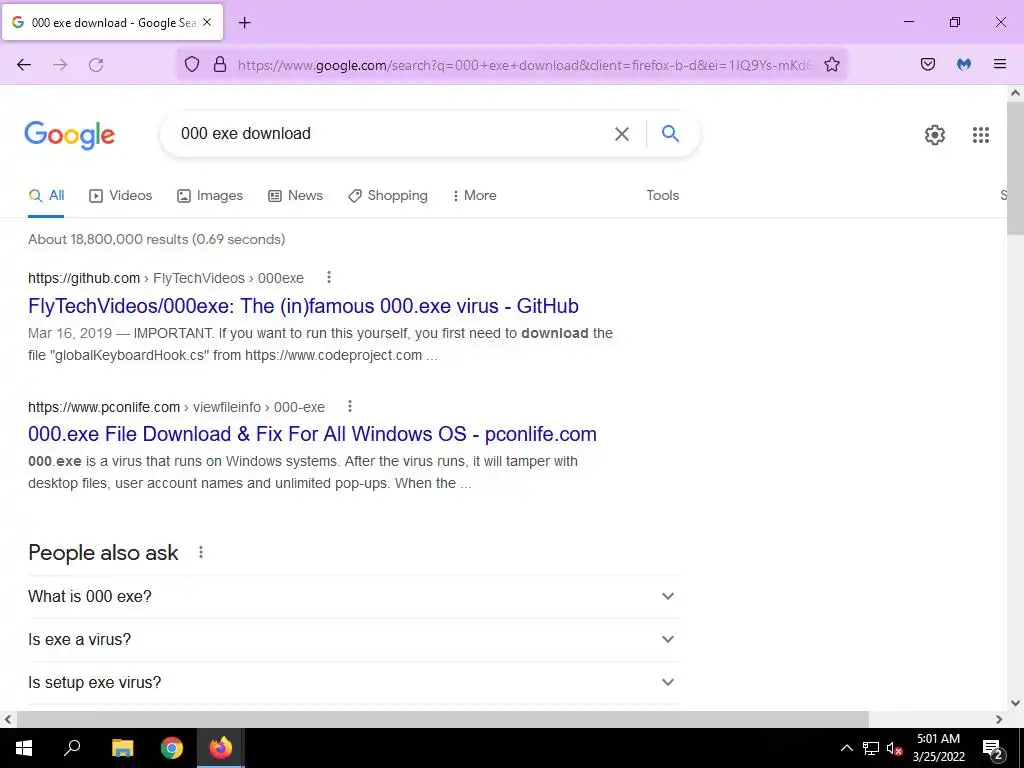Switch to Shopping results

(388, 195)
